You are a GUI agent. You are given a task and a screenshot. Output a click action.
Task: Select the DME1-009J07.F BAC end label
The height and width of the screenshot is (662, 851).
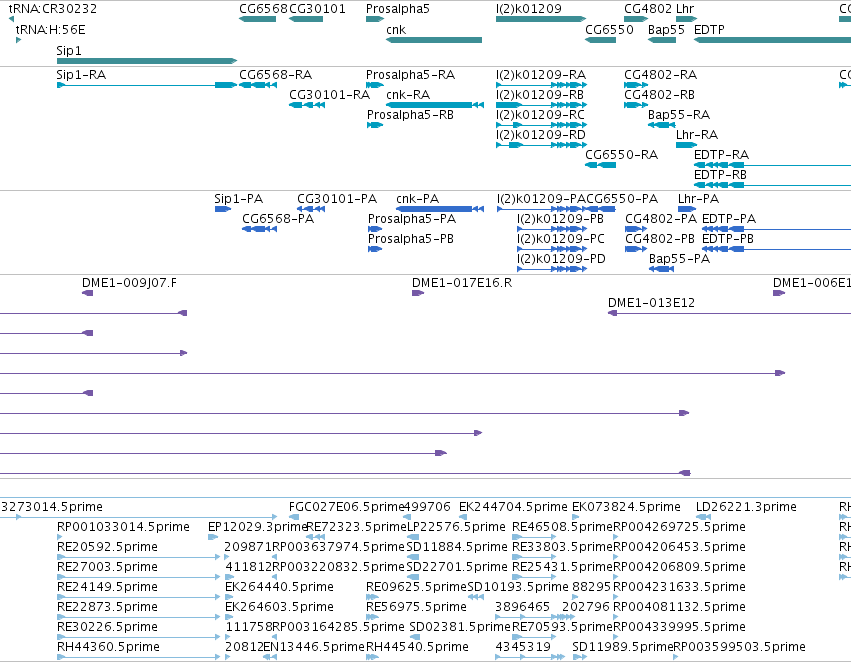[x=129, y=283]
